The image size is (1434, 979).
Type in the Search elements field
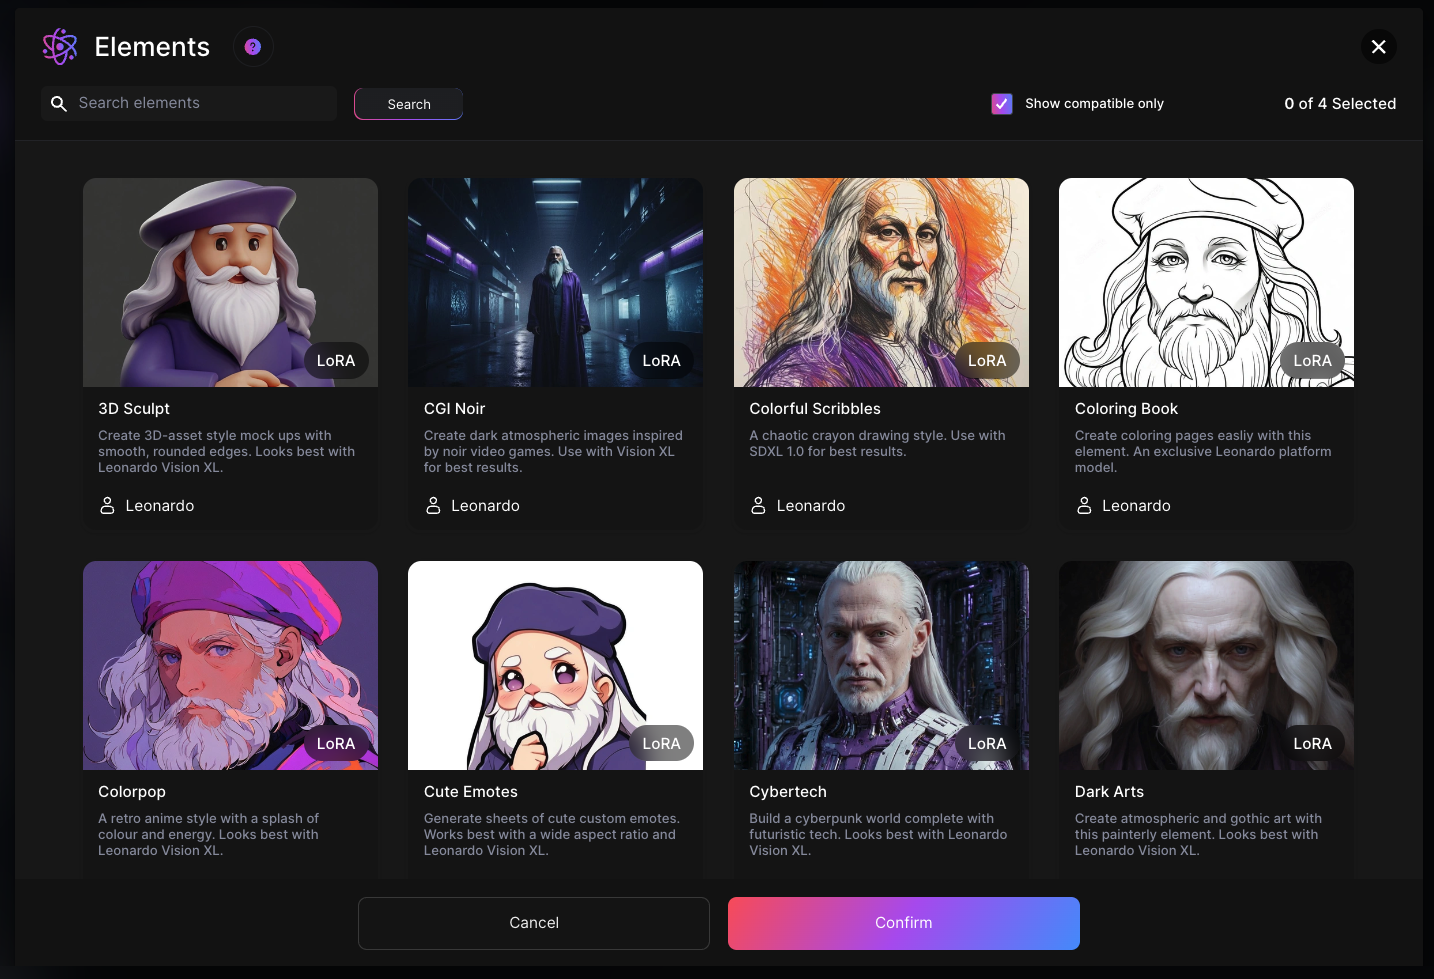200,104
